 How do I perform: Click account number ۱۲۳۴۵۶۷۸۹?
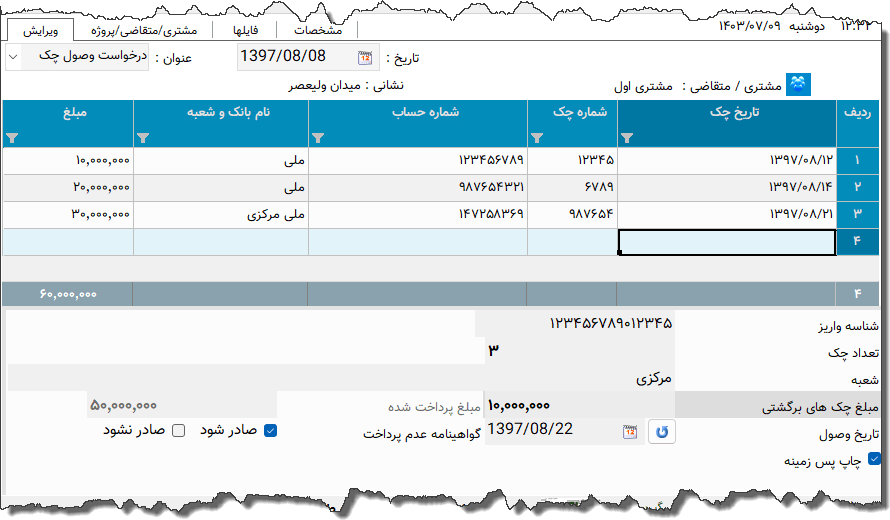[418, 161]
